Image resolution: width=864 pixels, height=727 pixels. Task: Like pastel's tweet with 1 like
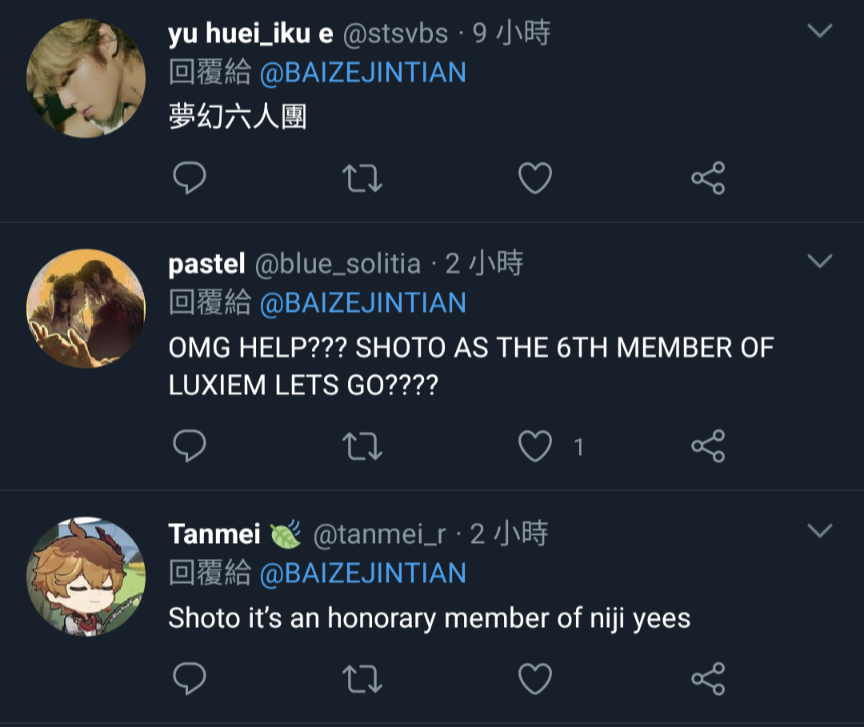535,446
